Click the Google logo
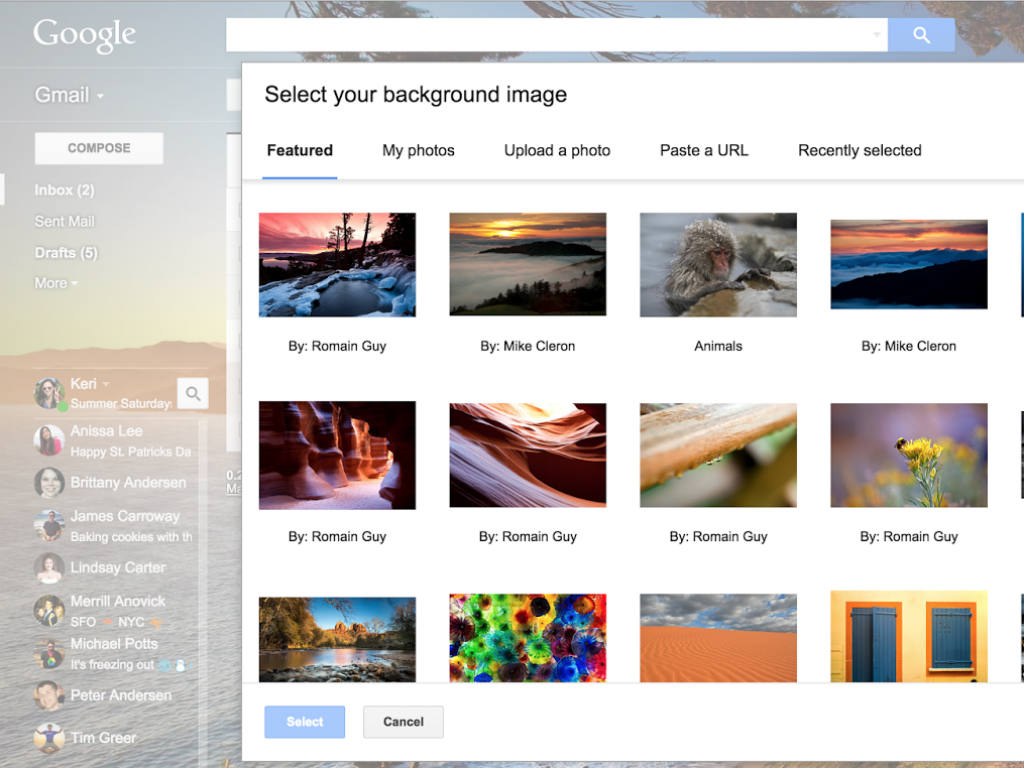1024x768 pixels. [84, 35]
